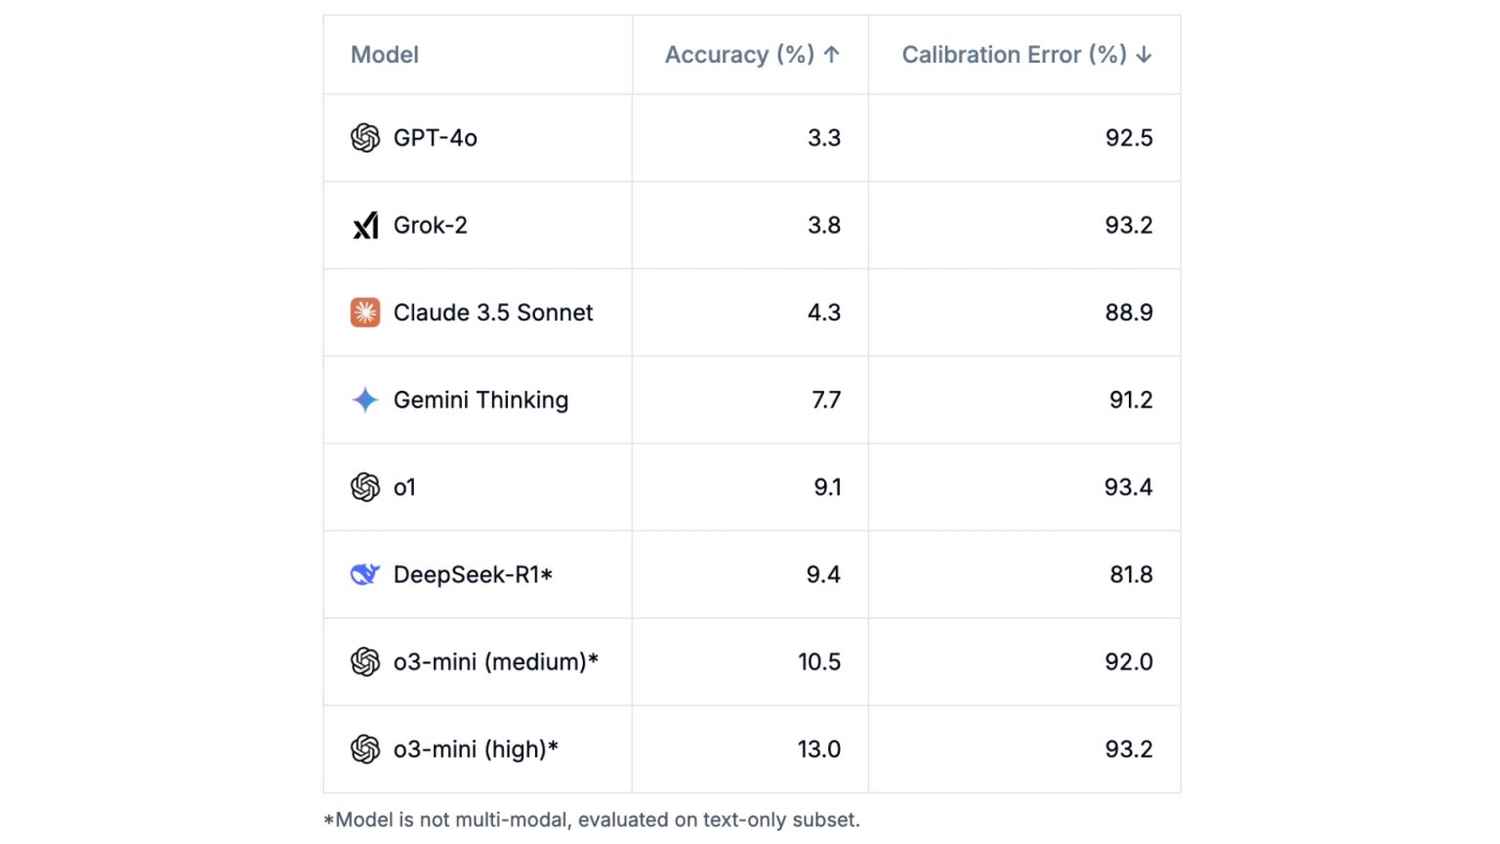Select the DeepSeek-R1 model name
1500x844 pixels.
(x=472, y=574)
